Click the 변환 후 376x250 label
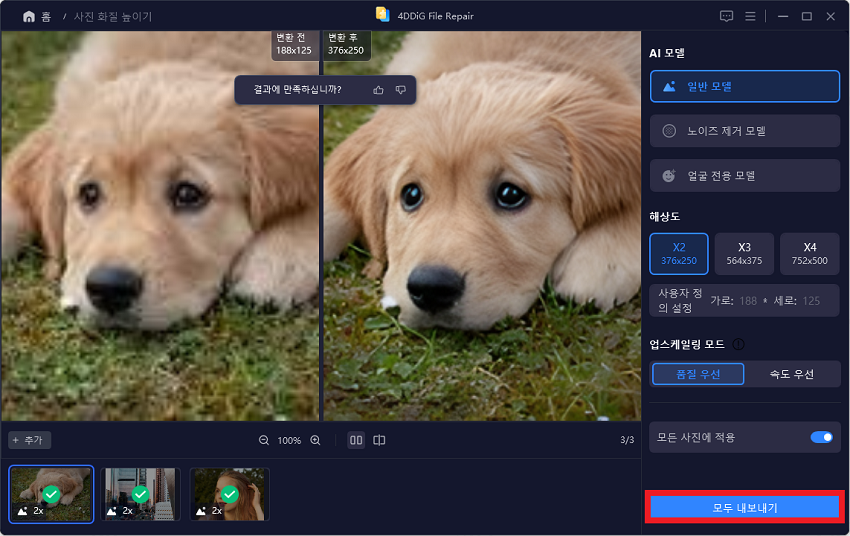Image resolution: width=850 pixels, height=536 pixels. [346, 44]
